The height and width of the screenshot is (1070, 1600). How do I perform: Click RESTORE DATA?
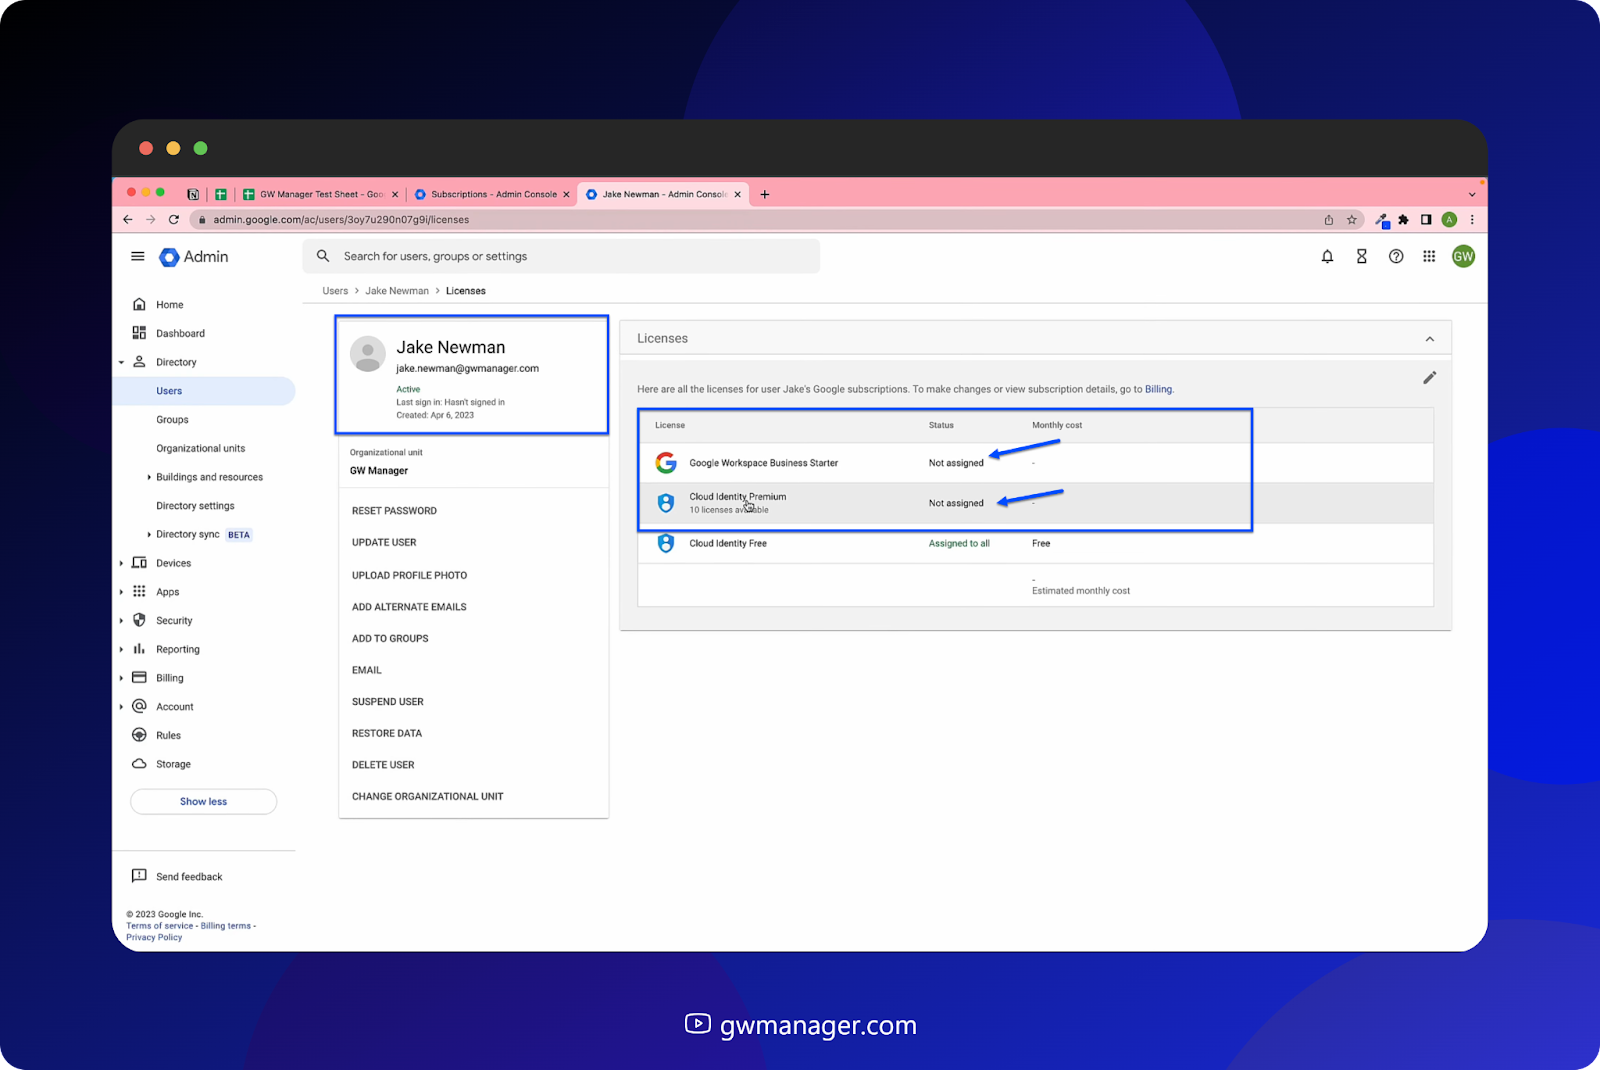pyautogui.click(x=387, y=734)
